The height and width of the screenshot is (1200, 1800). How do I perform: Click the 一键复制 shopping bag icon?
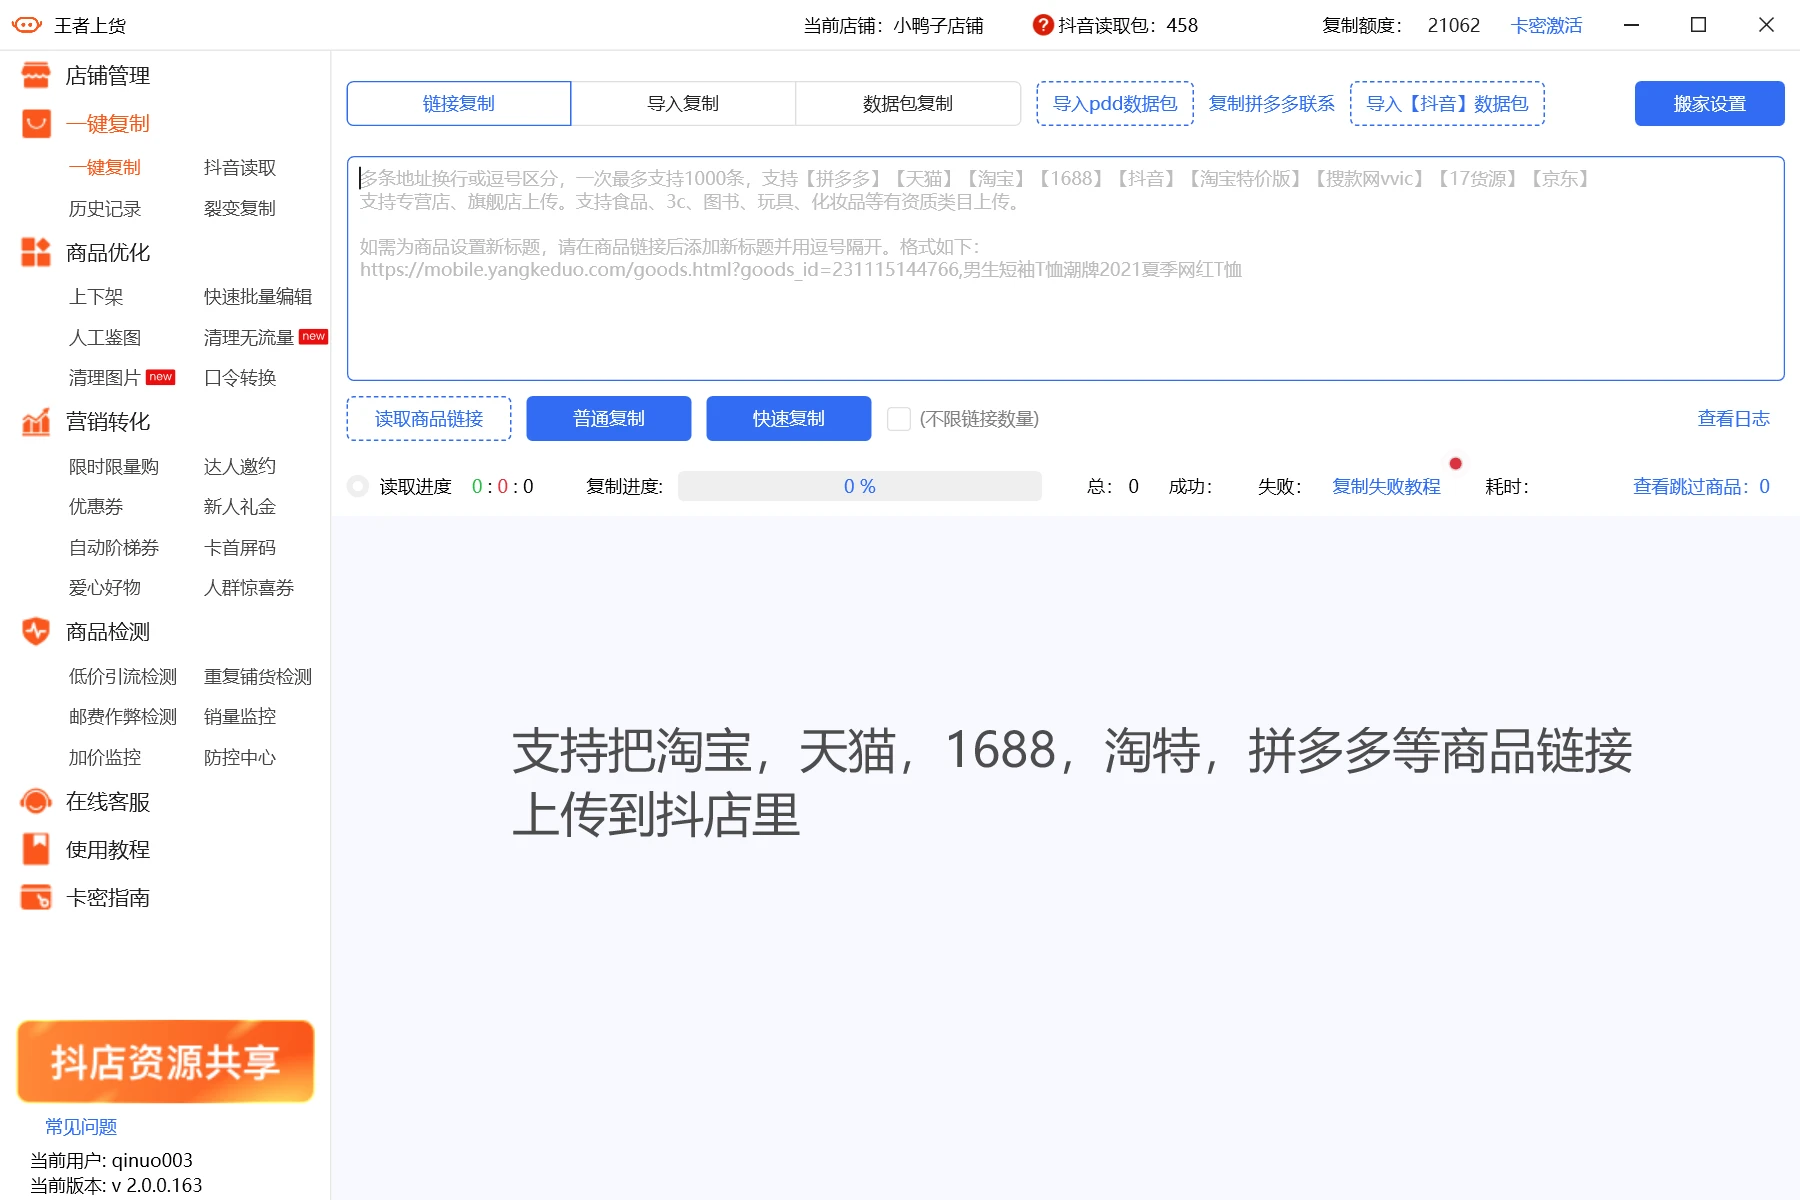(36, 123)
